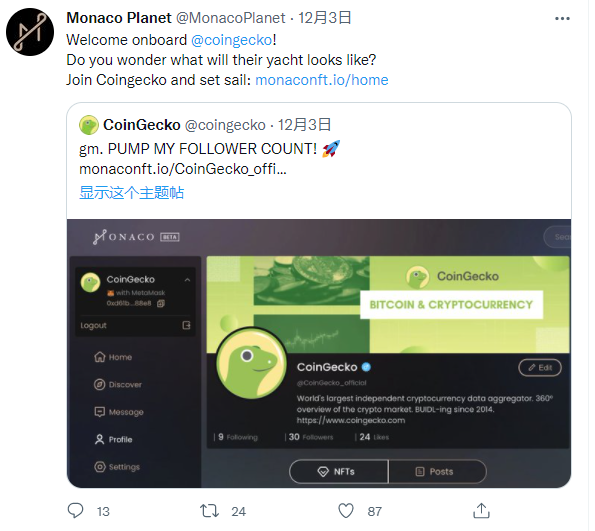Viewport: 595px width, 531px height.
Task: Open the monaconft.io/home link
Action: point(322,80)
